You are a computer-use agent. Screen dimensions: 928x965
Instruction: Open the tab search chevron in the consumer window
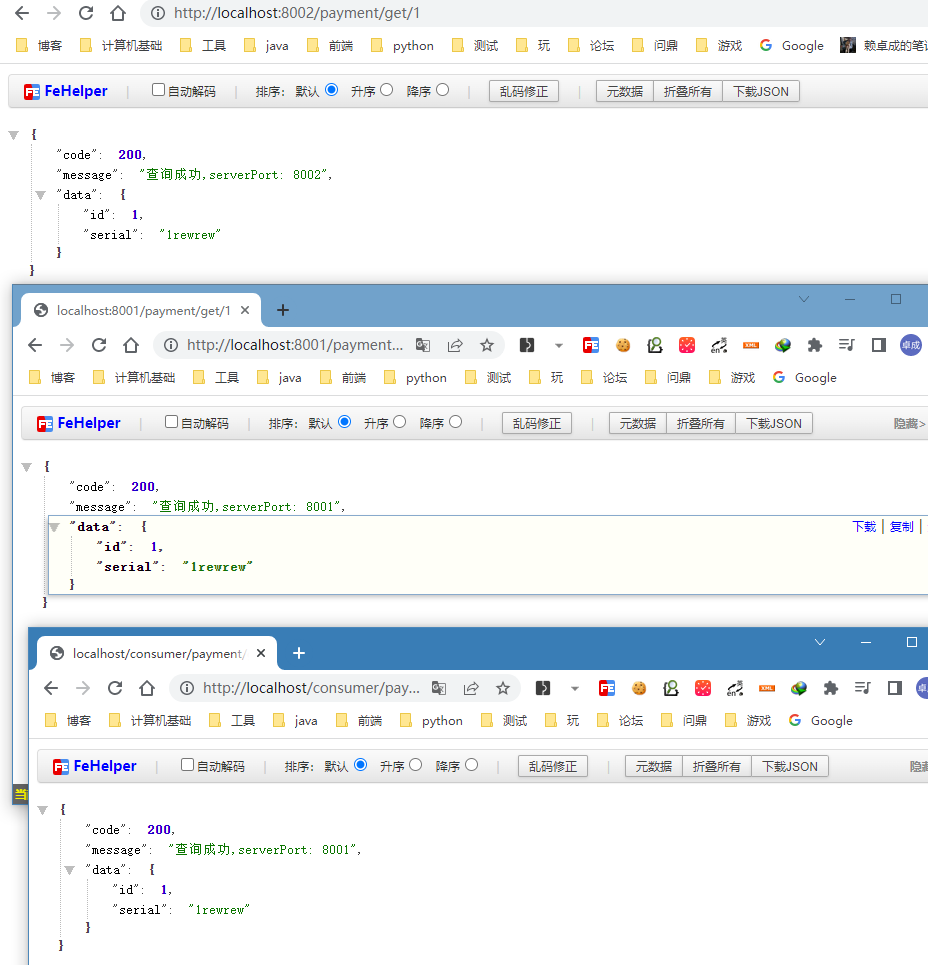click(x=820, y=642)
